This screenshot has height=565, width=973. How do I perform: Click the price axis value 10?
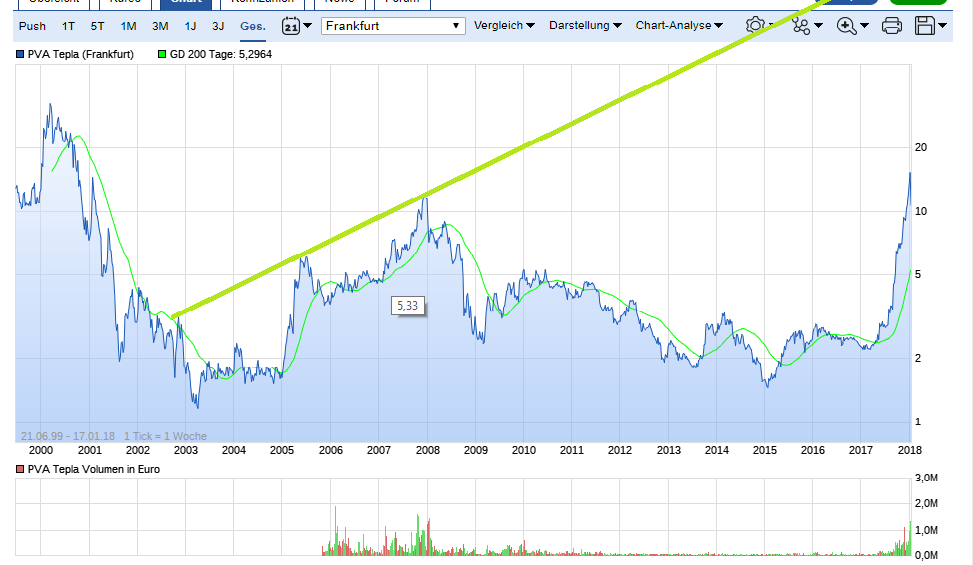pos(921,211)
